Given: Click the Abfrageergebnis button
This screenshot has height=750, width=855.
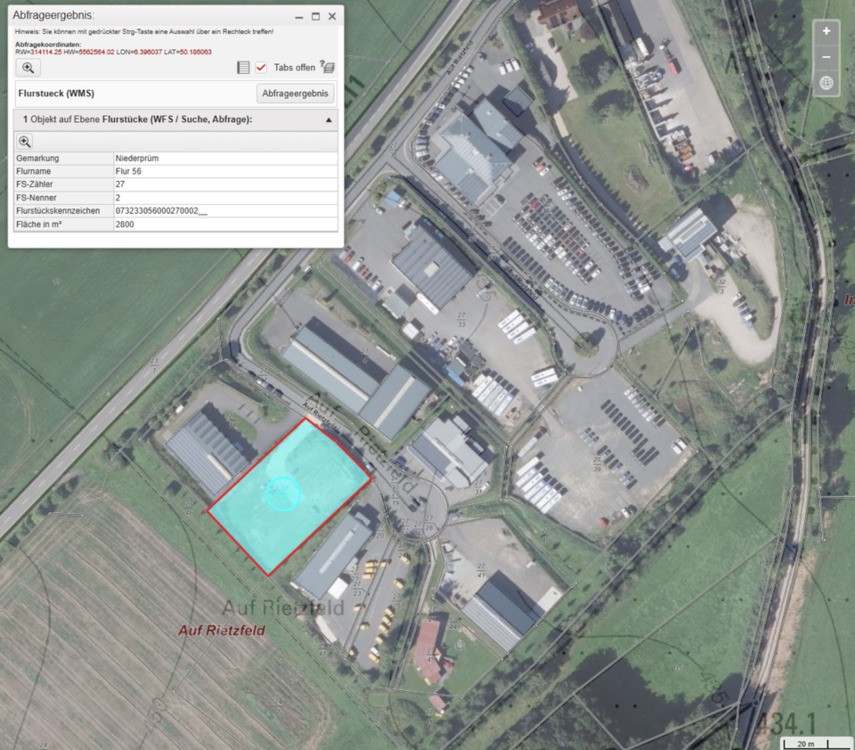Looking at the screenshot, I should [295, 93].
